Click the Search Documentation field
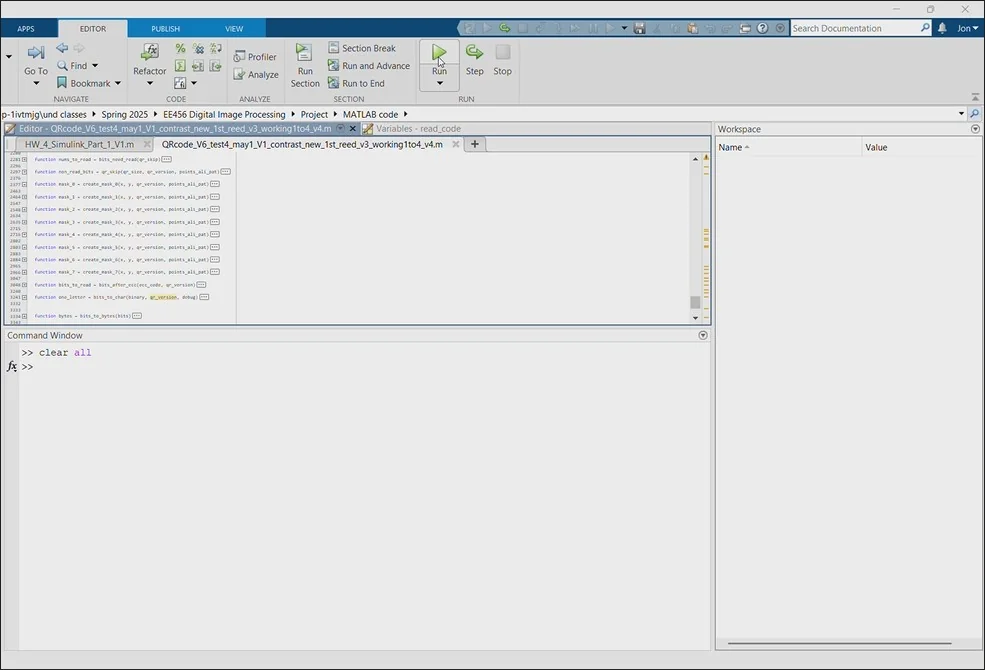Viewport: 985px width, 670px height. click(855, 28)
